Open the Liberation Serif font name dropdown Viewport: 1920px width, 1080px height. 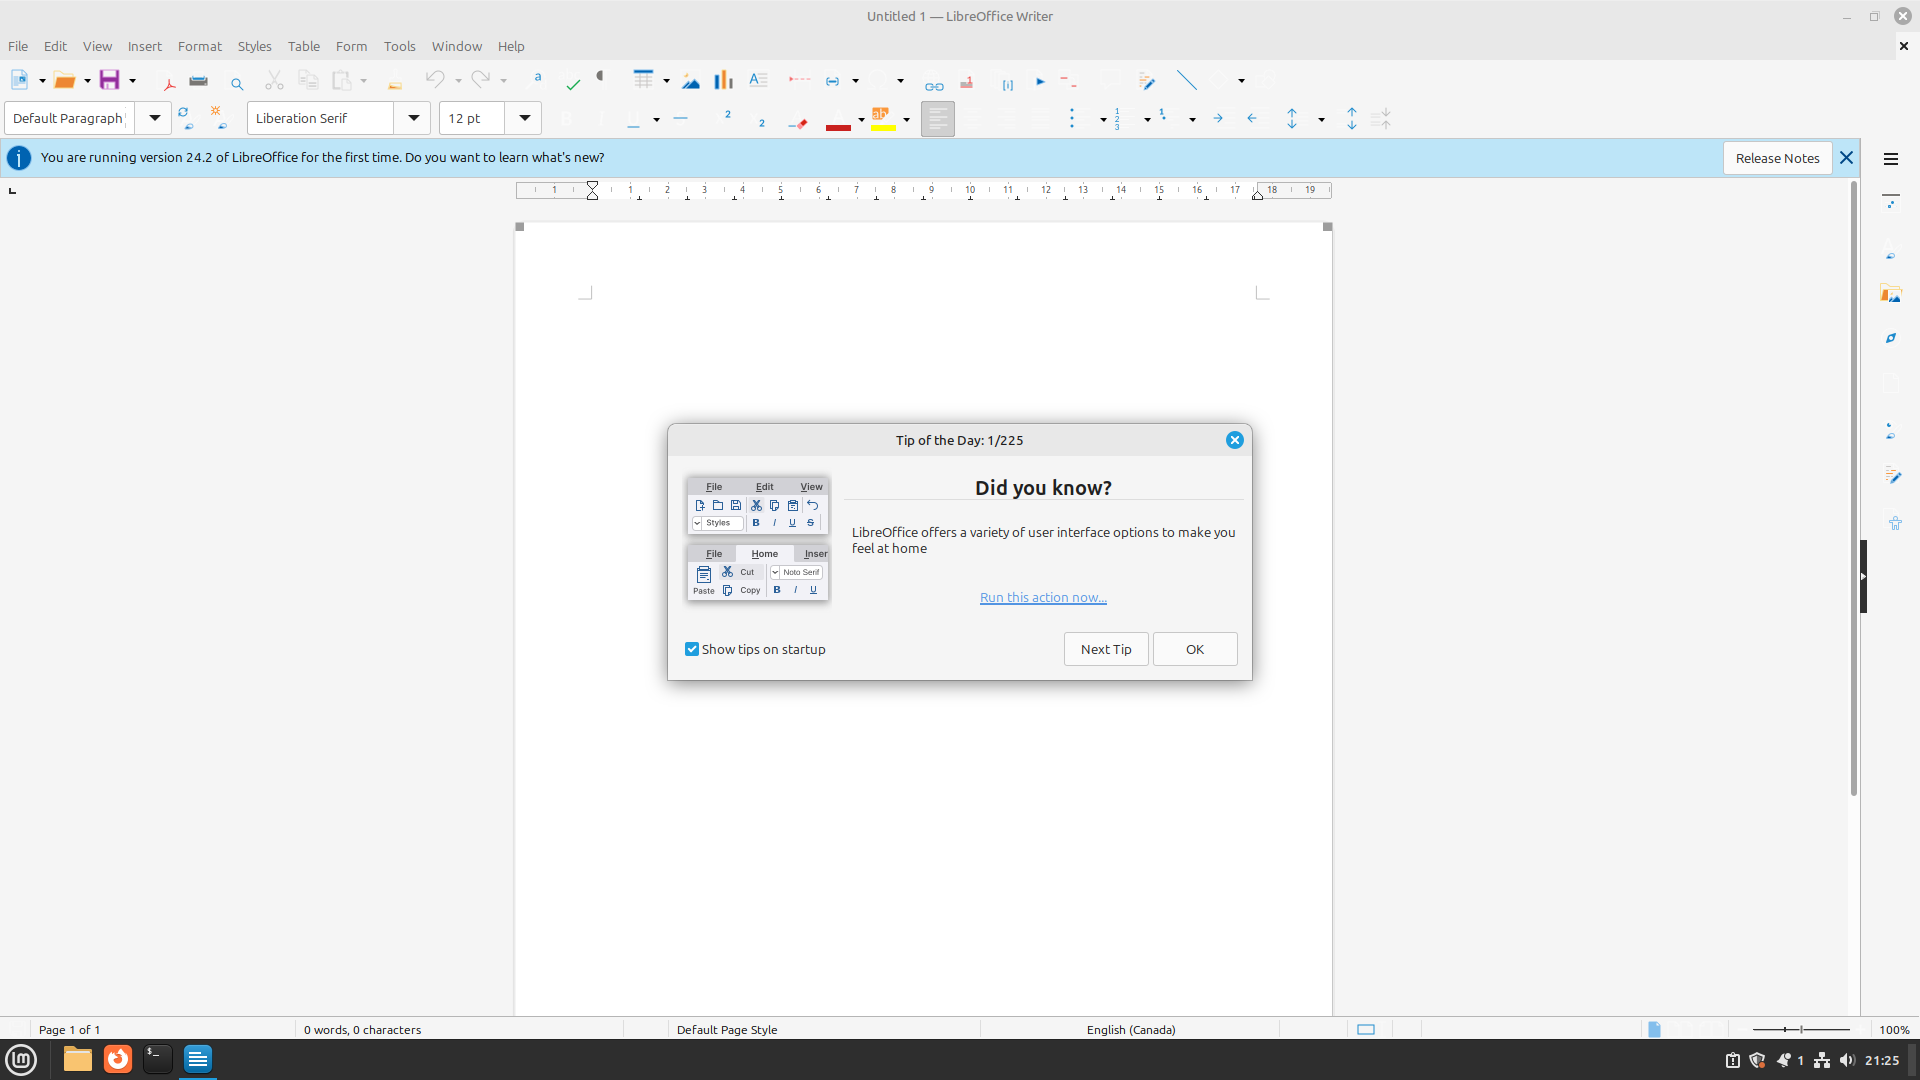pos(413,118)
